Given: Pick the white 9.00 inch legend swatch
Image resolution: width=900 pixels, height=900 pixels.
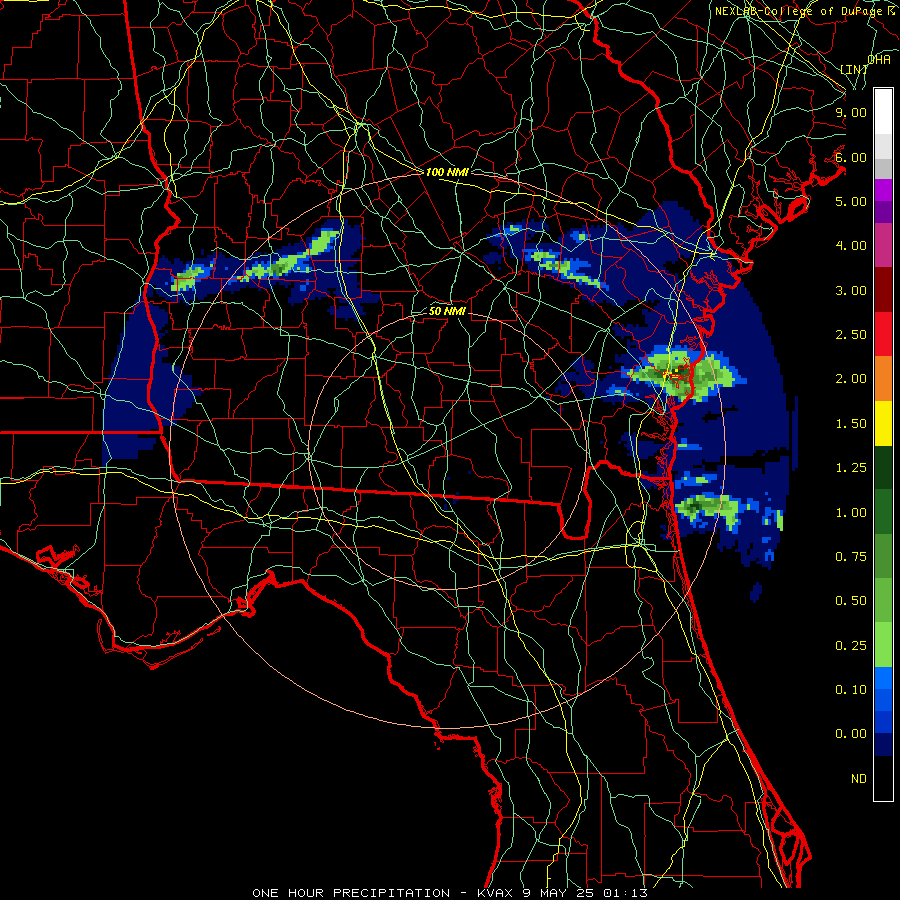Looking at the screenshot, I should click(883, 112).
